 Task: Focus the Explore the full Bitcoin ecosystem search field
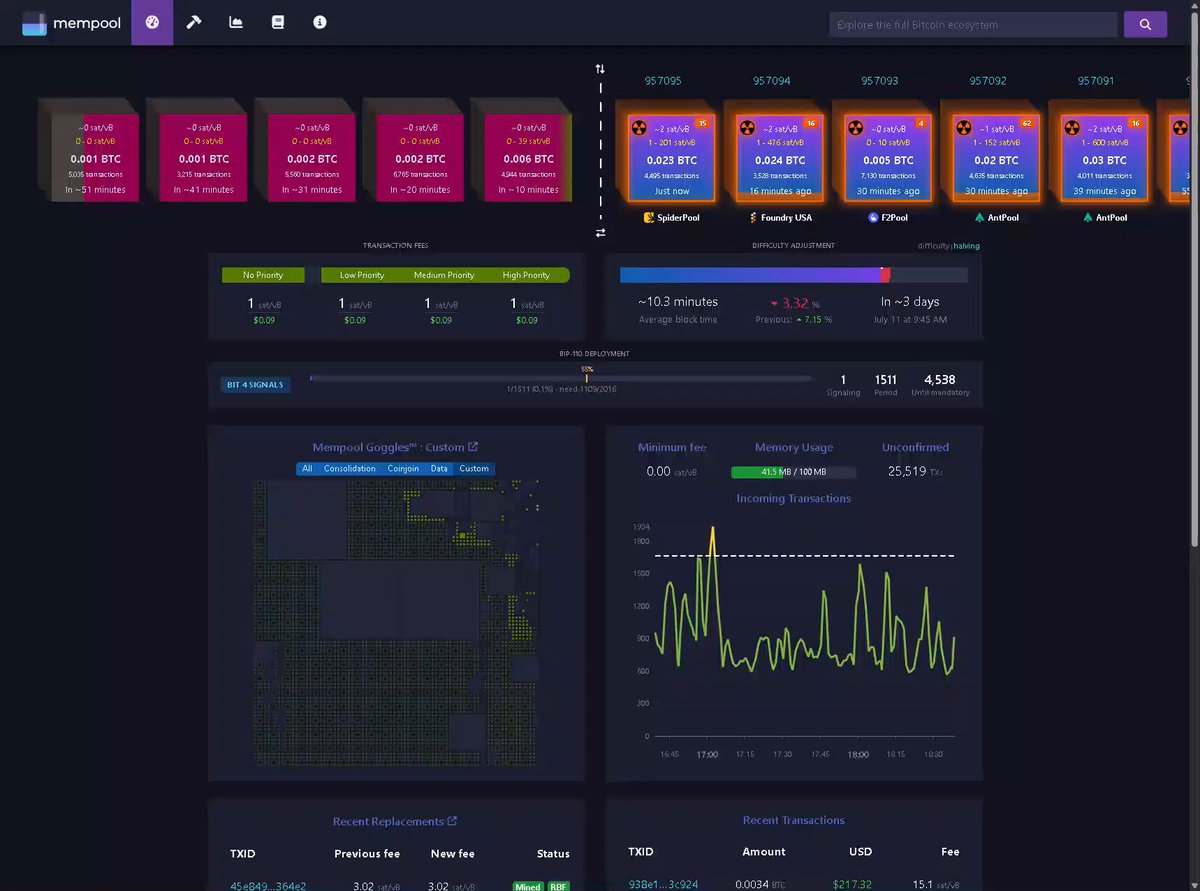(973, 25)
